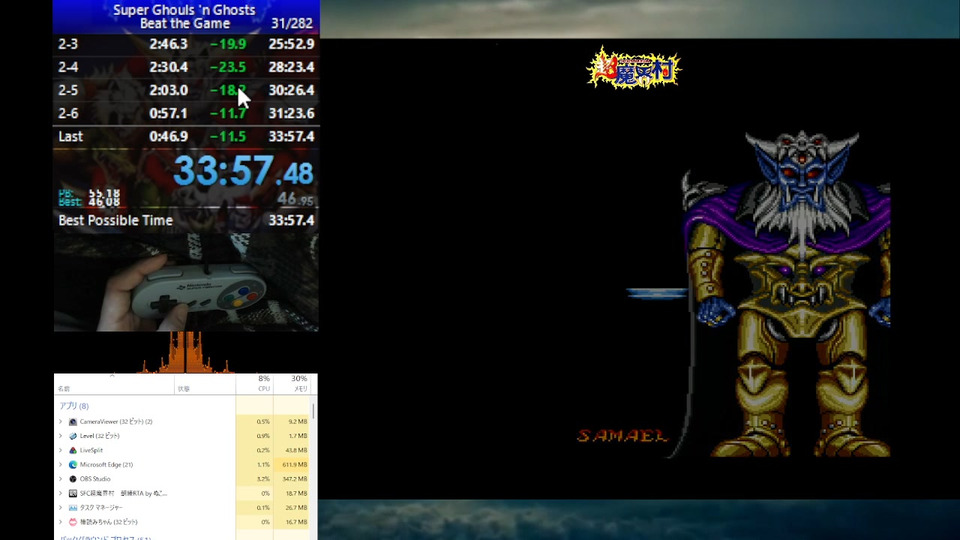960x540 pixels.
Task: Expand the CameraViewer process row
Action: coord(61,421)
